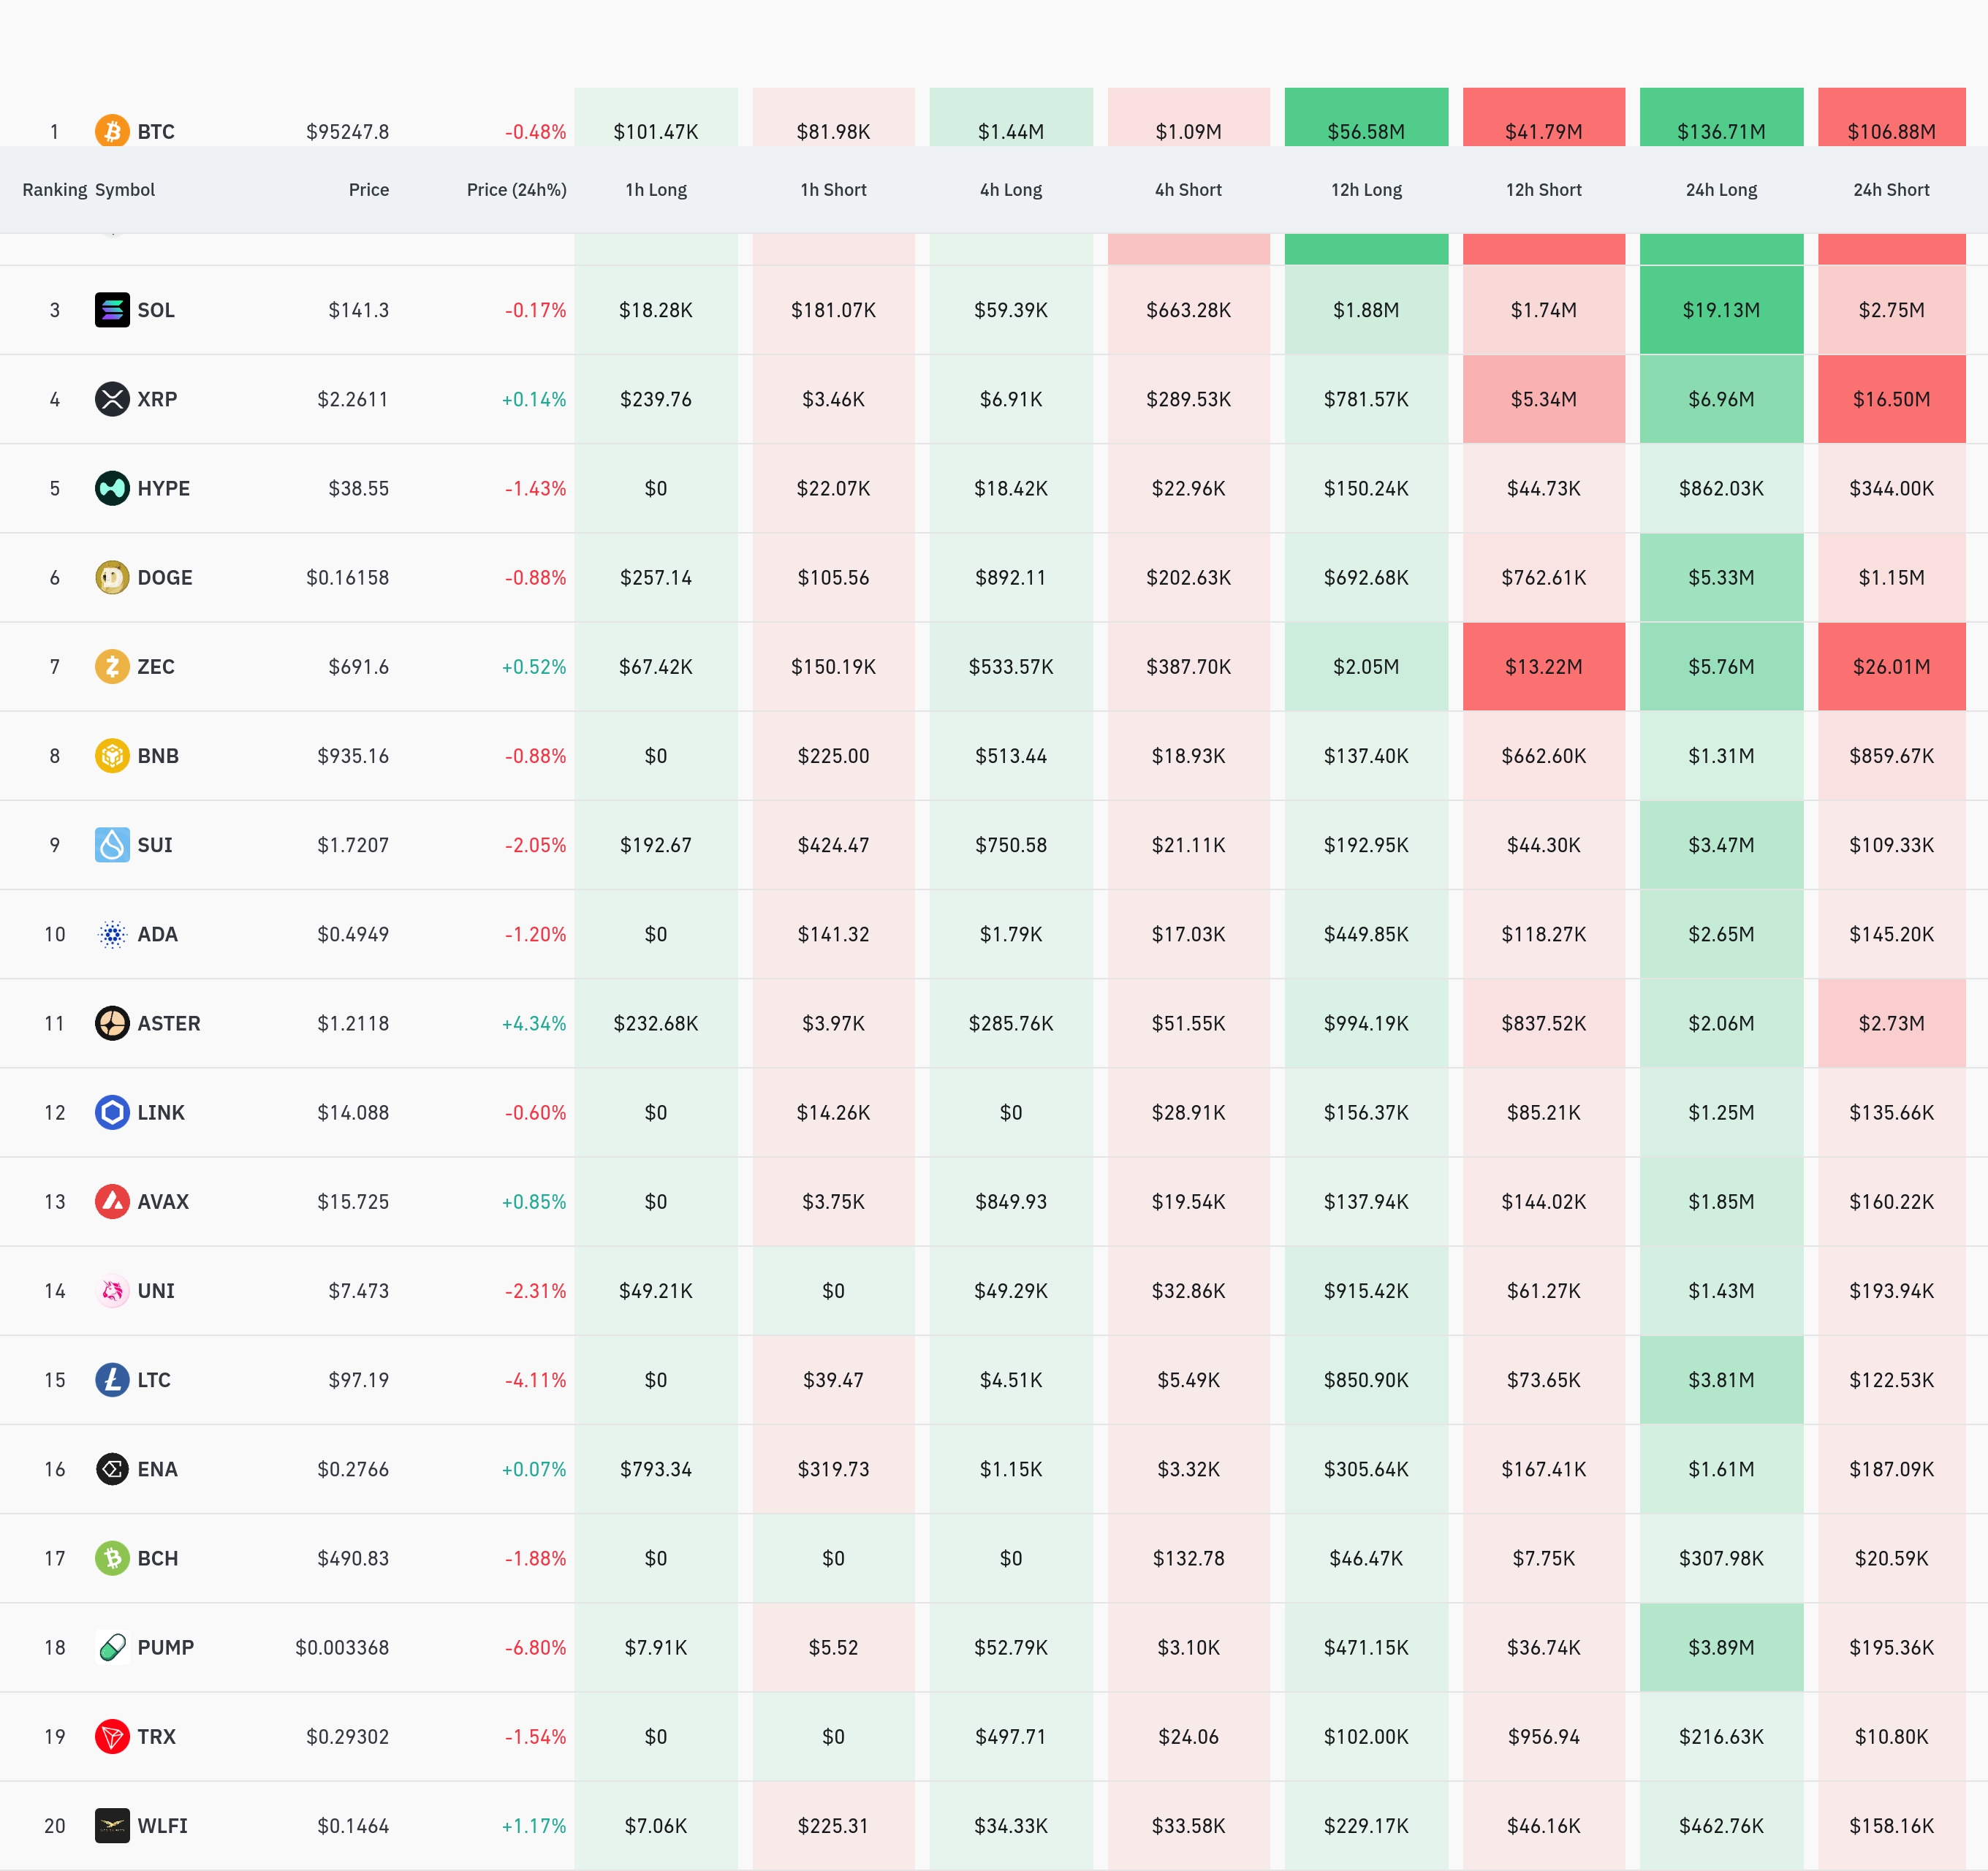
Task: Click the ZEC Zcash icon
Action: [112, 666]
